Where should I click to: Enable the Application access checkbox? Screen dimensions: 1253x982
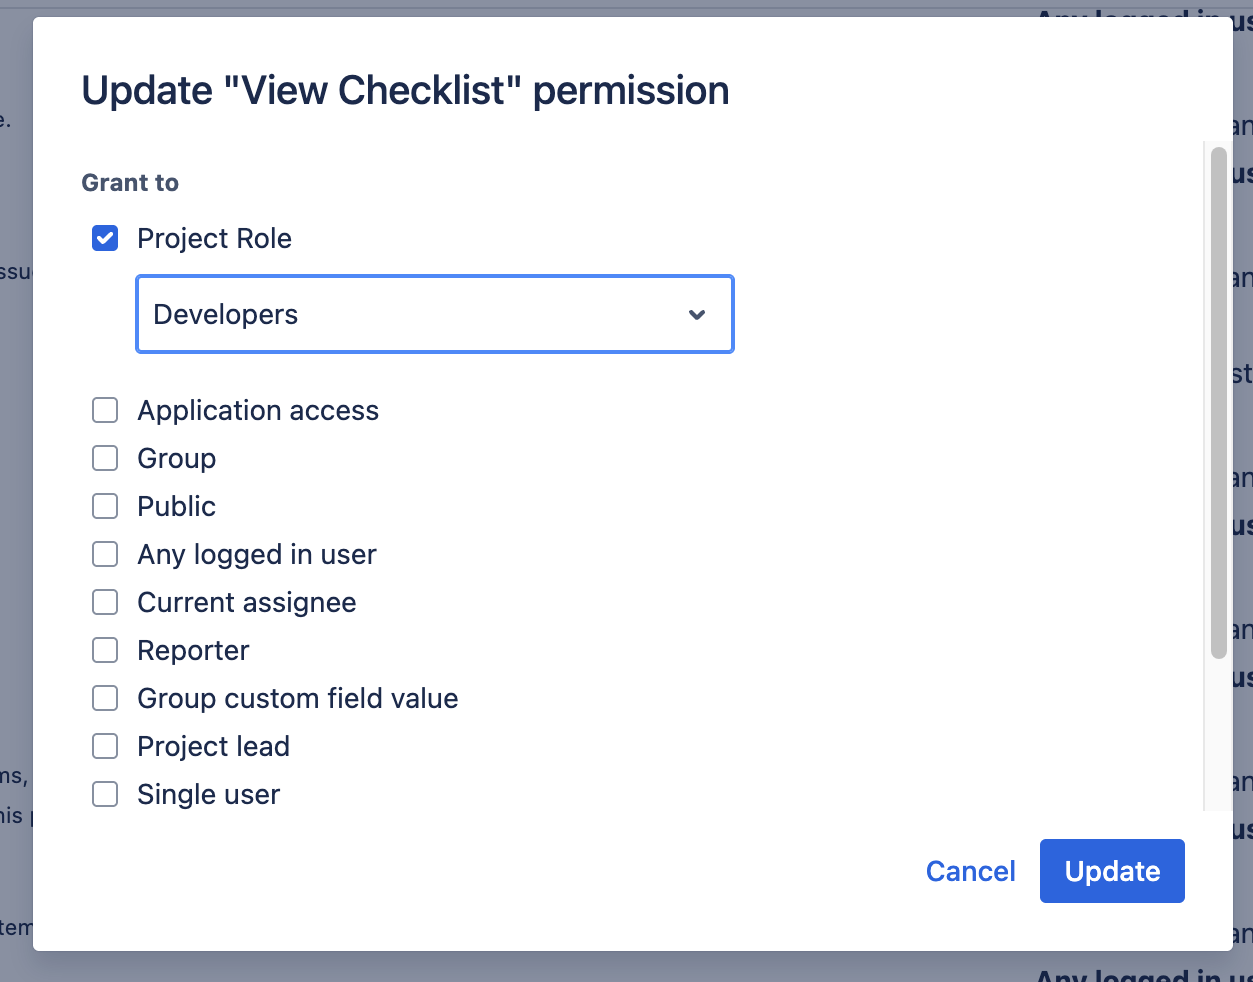tap(105, 410)
